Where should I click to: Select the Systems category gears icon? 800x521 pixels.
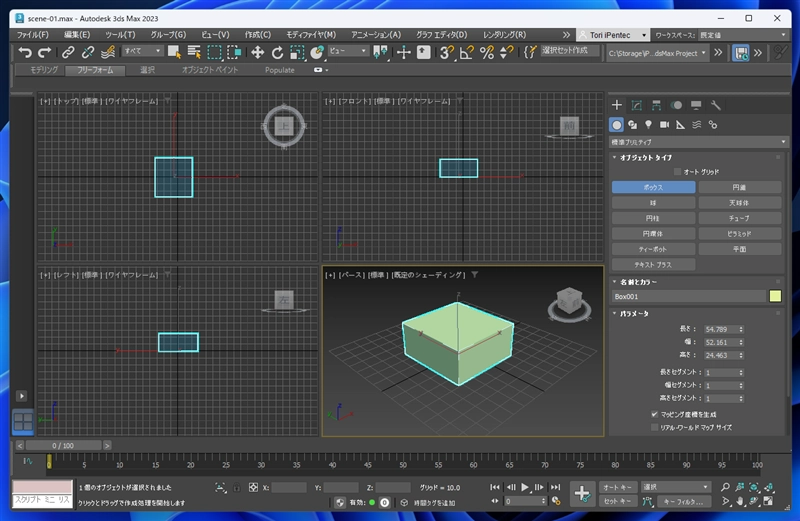tap(713, 125)
